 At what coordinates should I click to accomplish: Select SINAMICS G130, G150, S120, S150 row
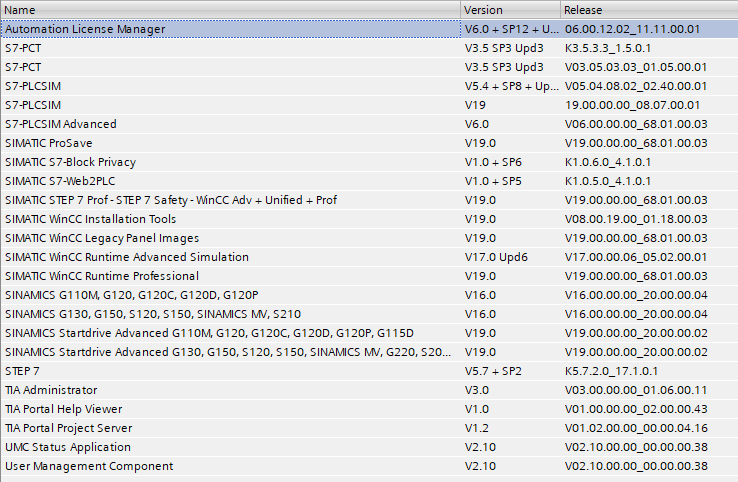coord(369,314)
